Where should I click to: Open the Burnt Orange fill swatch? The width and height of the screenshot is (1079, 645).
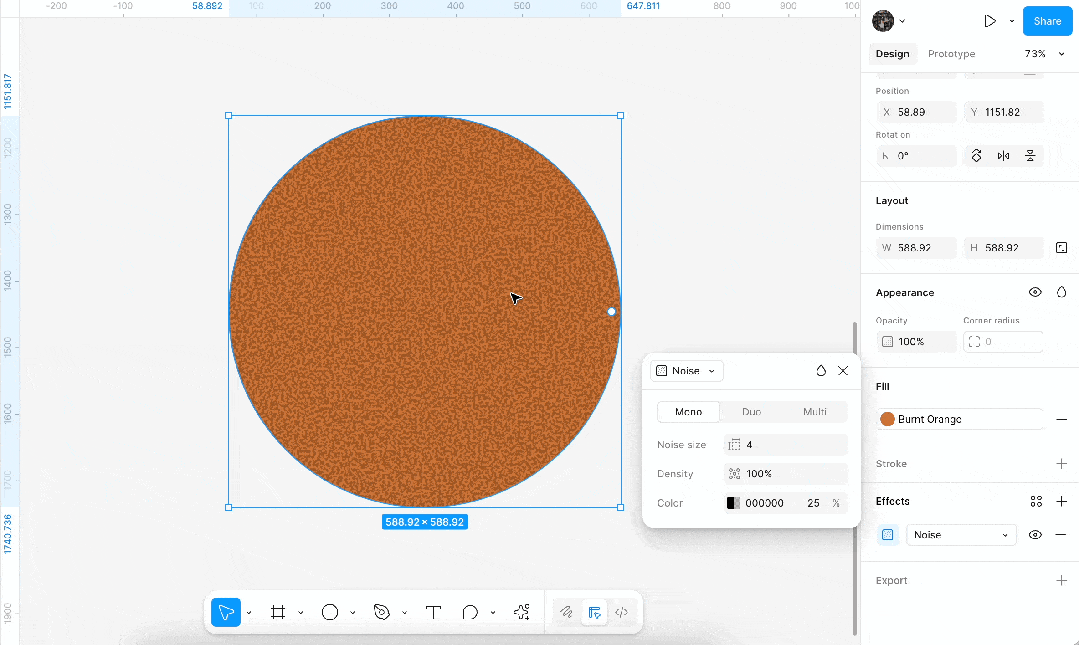click(887, 419)
